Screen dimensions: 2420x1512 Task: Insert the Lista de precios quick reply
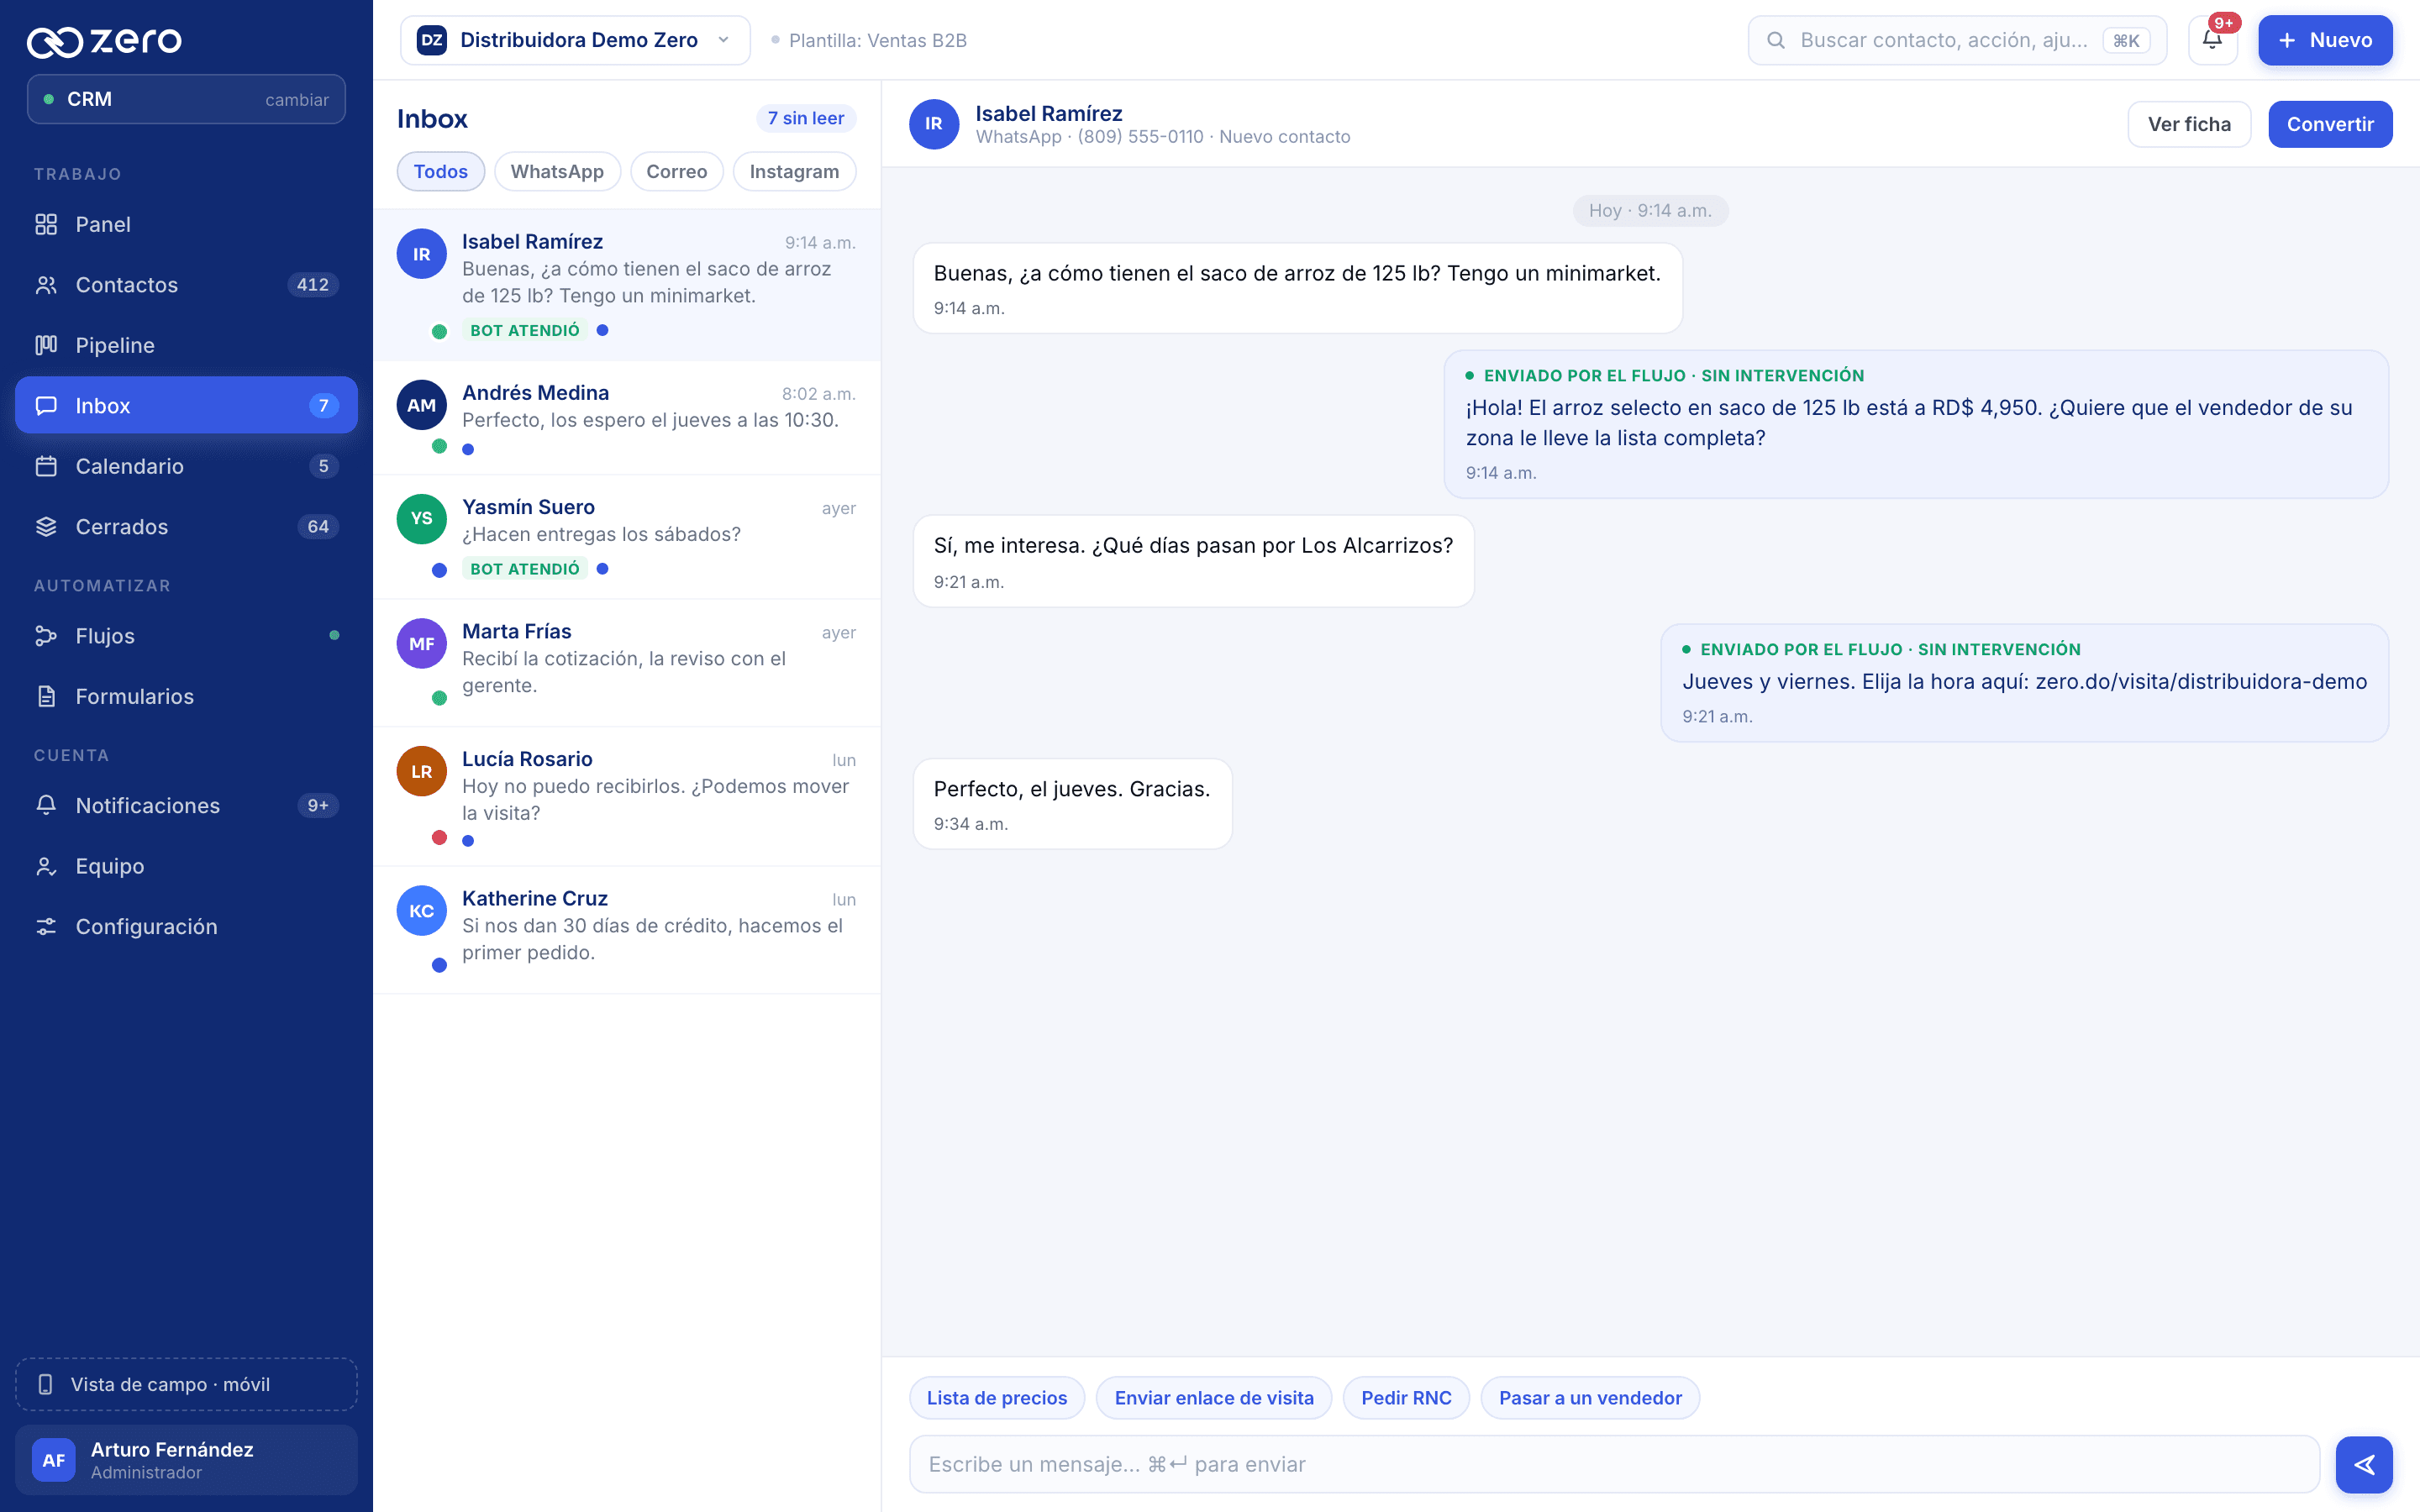(997, 1397)
